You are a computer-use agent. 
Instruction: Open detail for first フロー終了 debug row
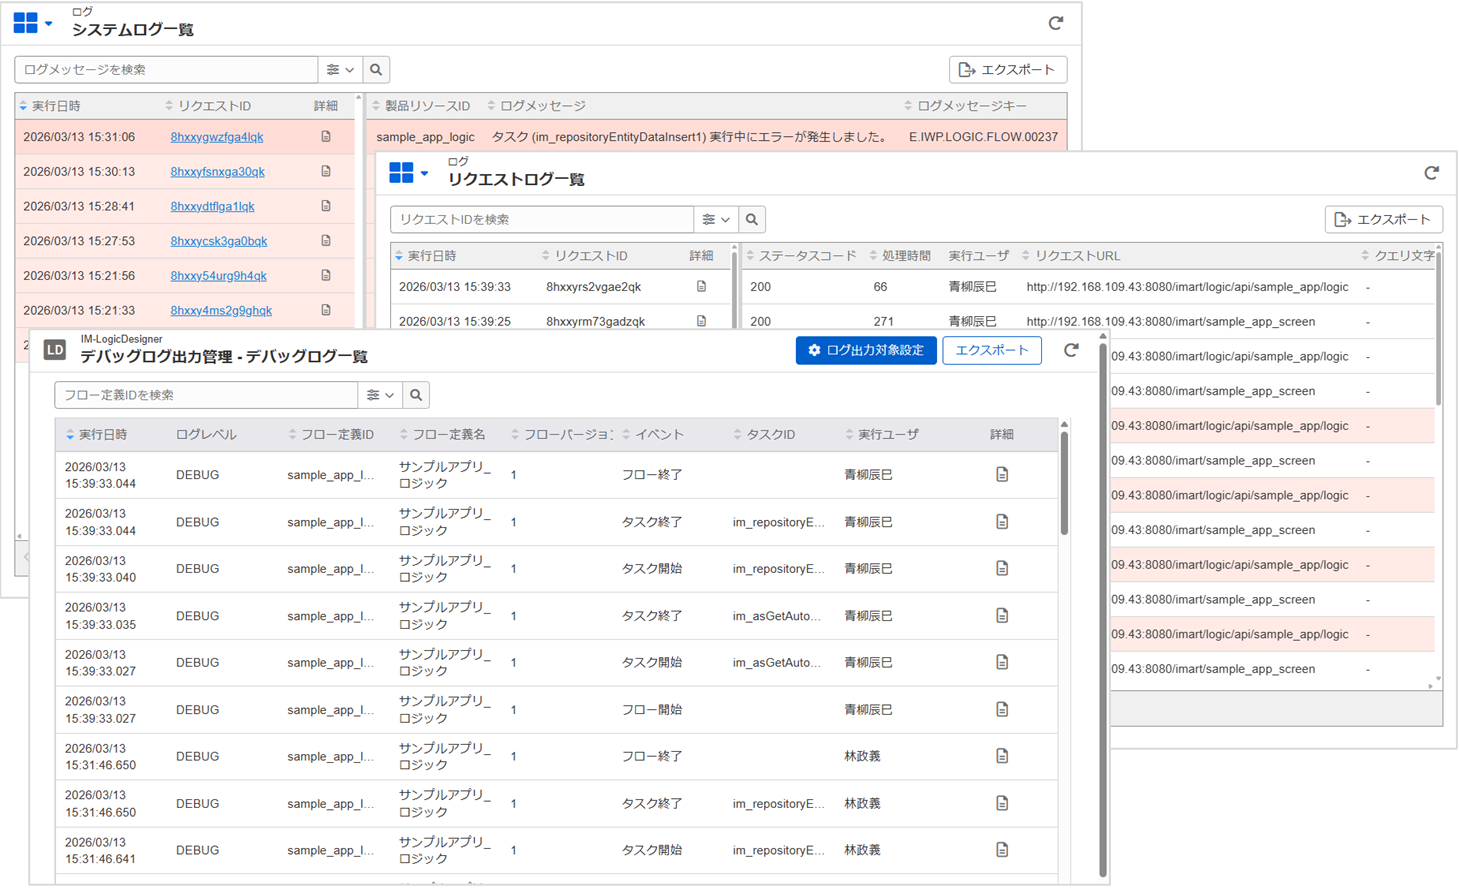point(1002,475)
